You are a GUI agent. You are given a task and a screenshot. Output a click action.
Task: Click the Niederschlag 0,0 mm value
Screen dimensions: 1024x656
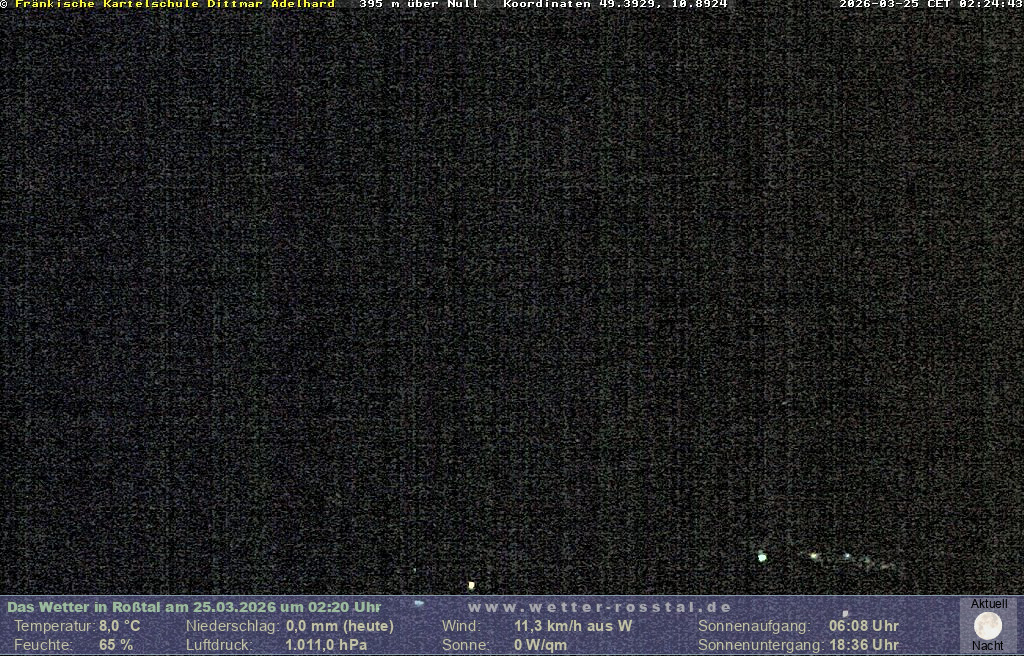tap(339, 626)
